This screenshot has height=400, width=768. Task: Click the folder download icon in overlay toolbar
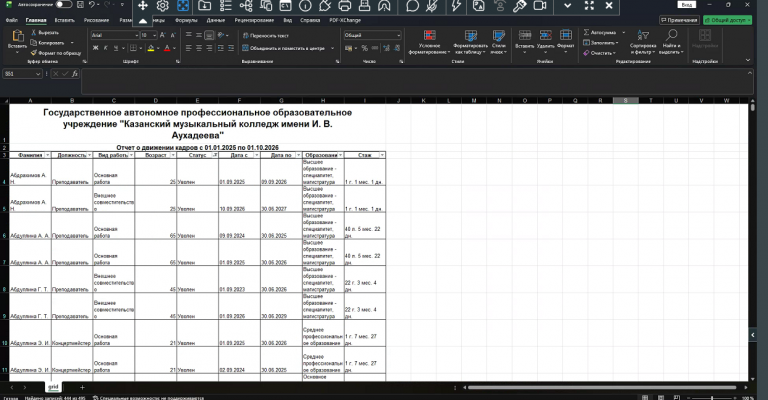[205, 6]
